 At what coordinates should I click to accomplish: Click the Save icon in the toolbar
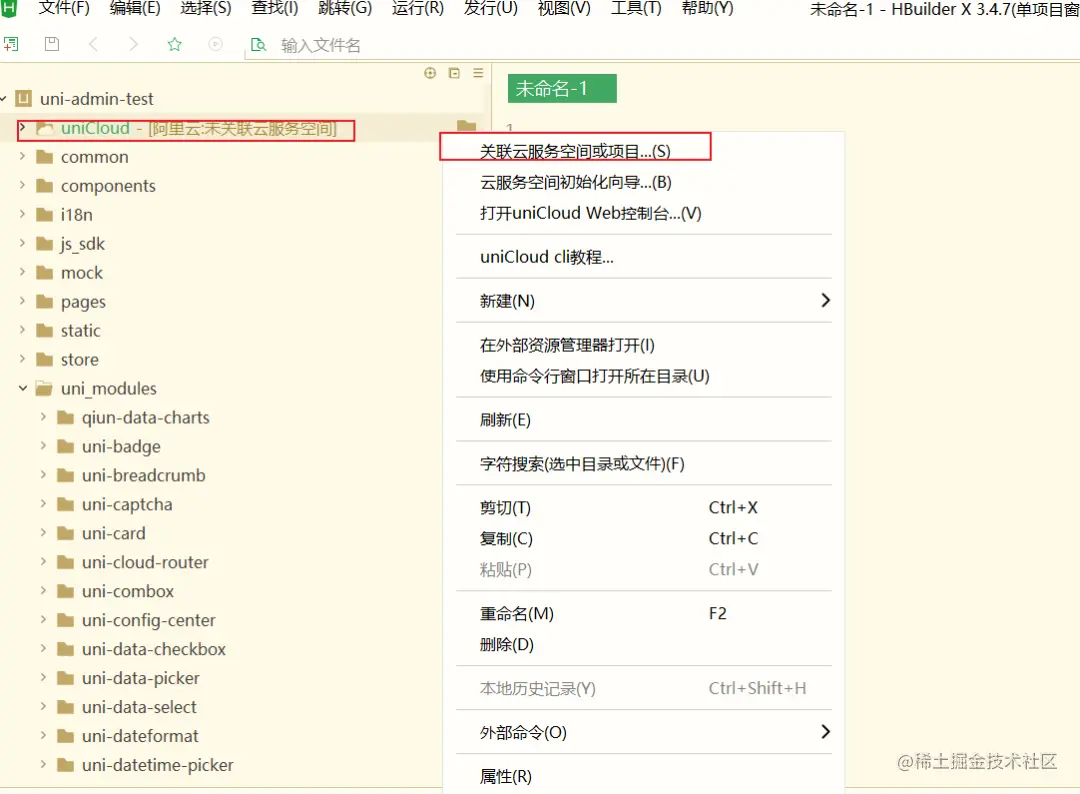point(51,44)
